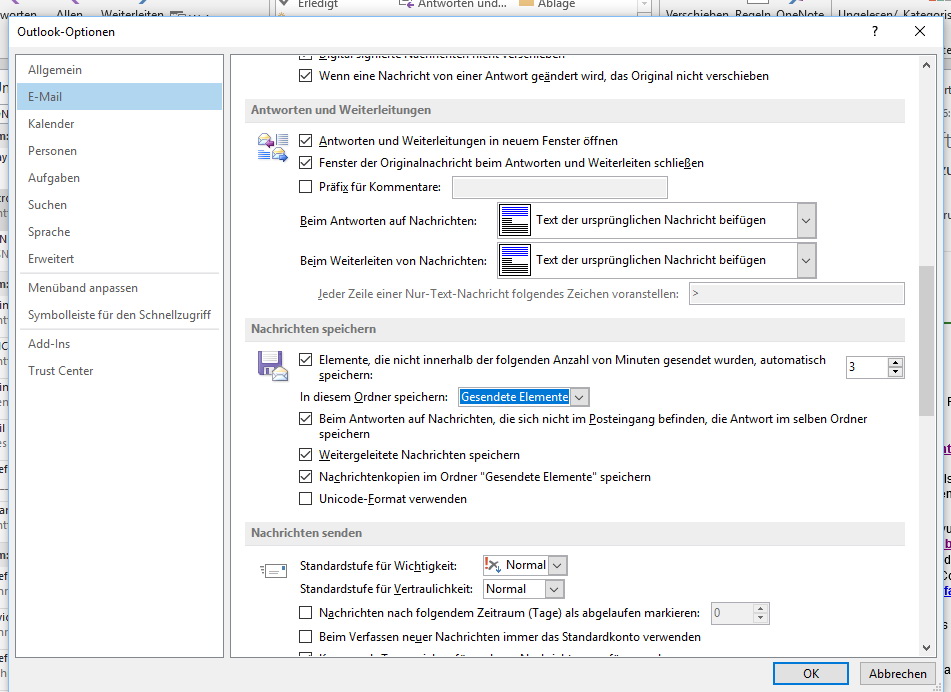Select the Allgemein options category
The image size is (951, 692).
click(119, 70)
